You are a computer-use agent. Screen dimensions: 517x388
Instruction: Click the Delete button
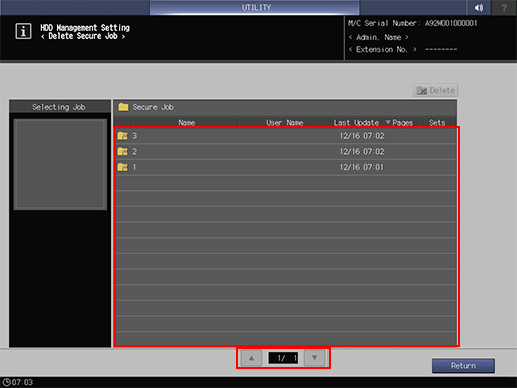pyautogui.click(x=435, y=90)
